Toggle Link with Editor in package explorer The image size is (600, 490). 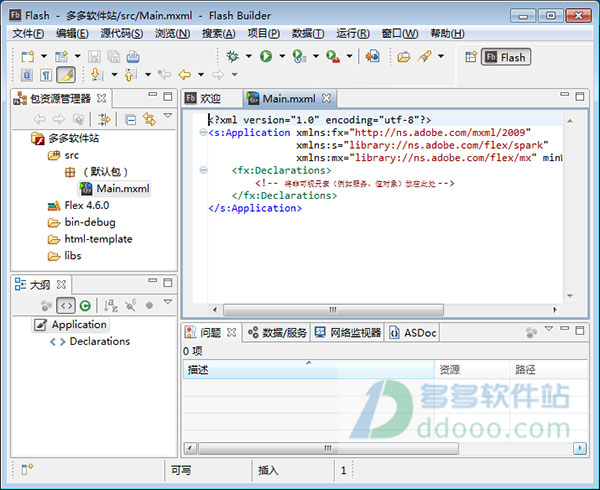[x=149, y=120]
